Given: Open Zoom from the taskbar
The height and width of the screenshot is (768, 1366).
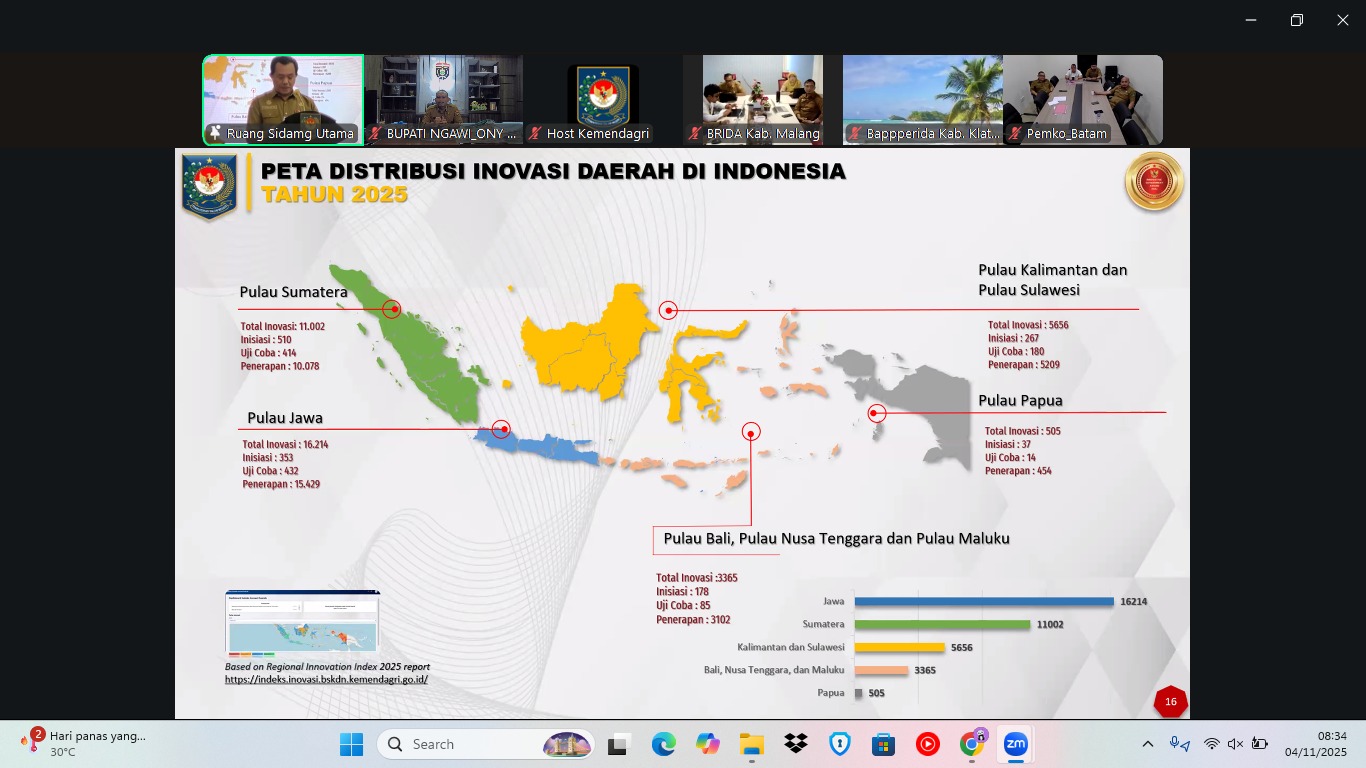Looking at the screenshot, I should pyautogui.click(x=1015, y=744).
